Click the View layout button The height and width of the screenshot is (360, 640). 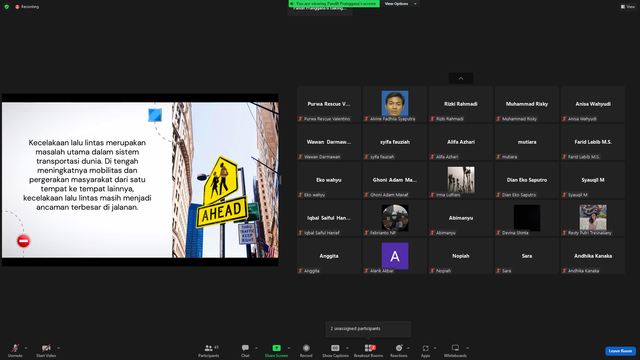click(x=628, y=7)
